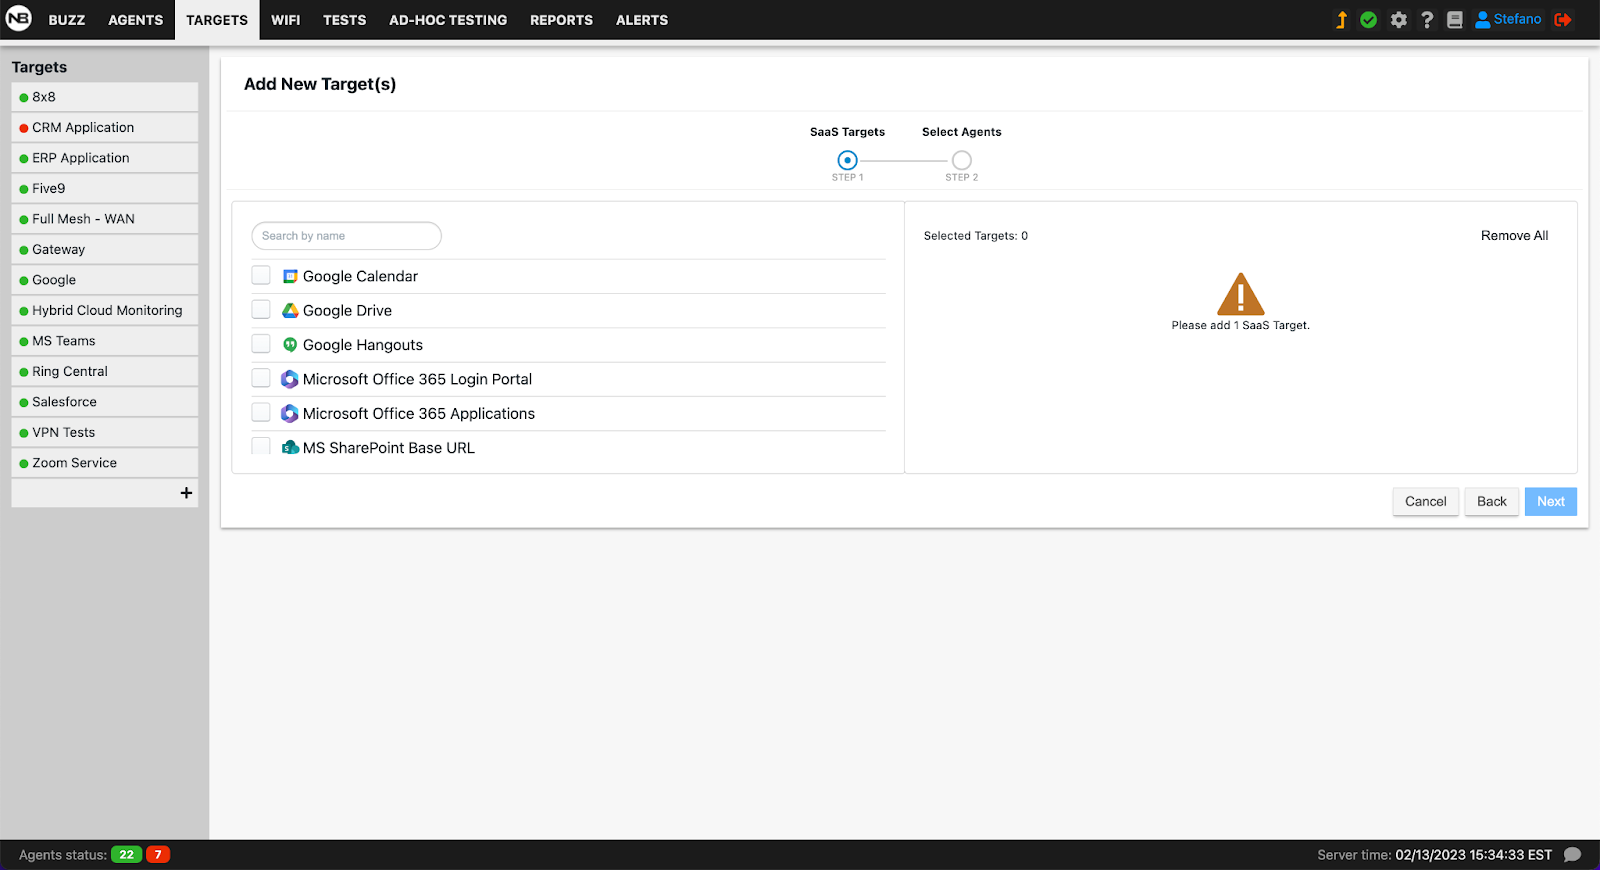Select Hybrid Cloud Monitoring target

pyautogui.click(x=105, y=311)
